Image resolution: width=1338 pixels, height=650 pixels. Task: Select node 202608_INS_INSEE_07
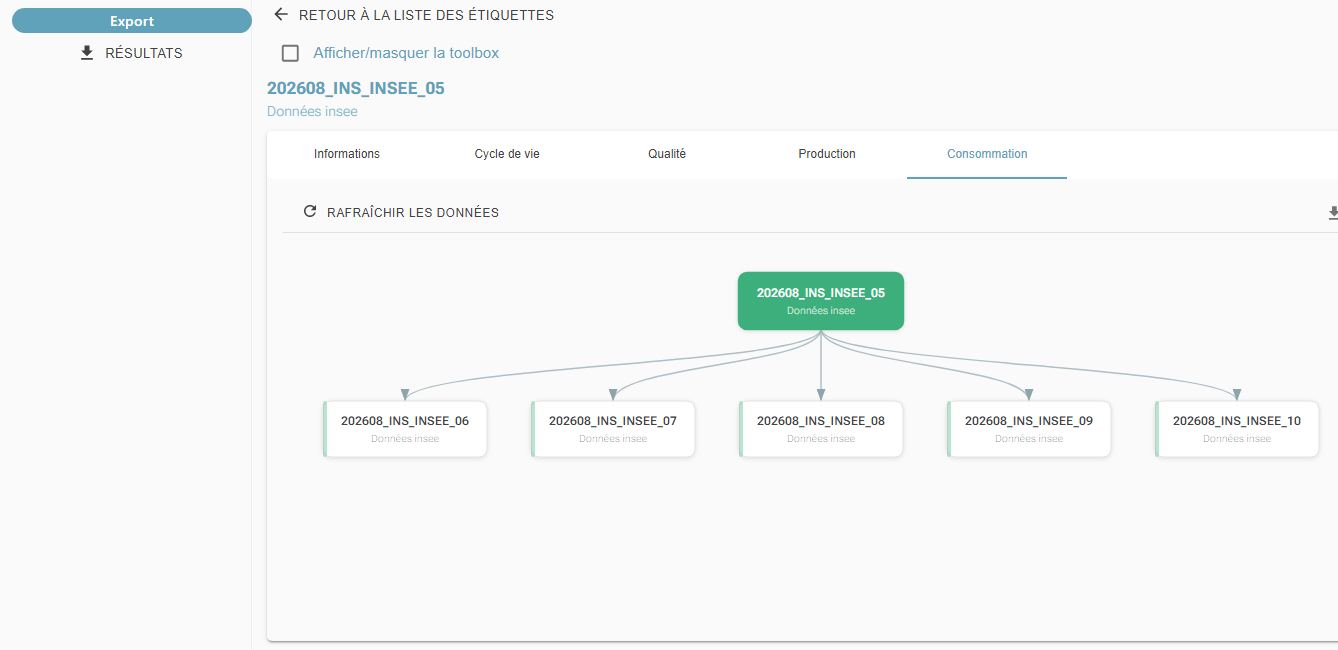tap(613, 429)
